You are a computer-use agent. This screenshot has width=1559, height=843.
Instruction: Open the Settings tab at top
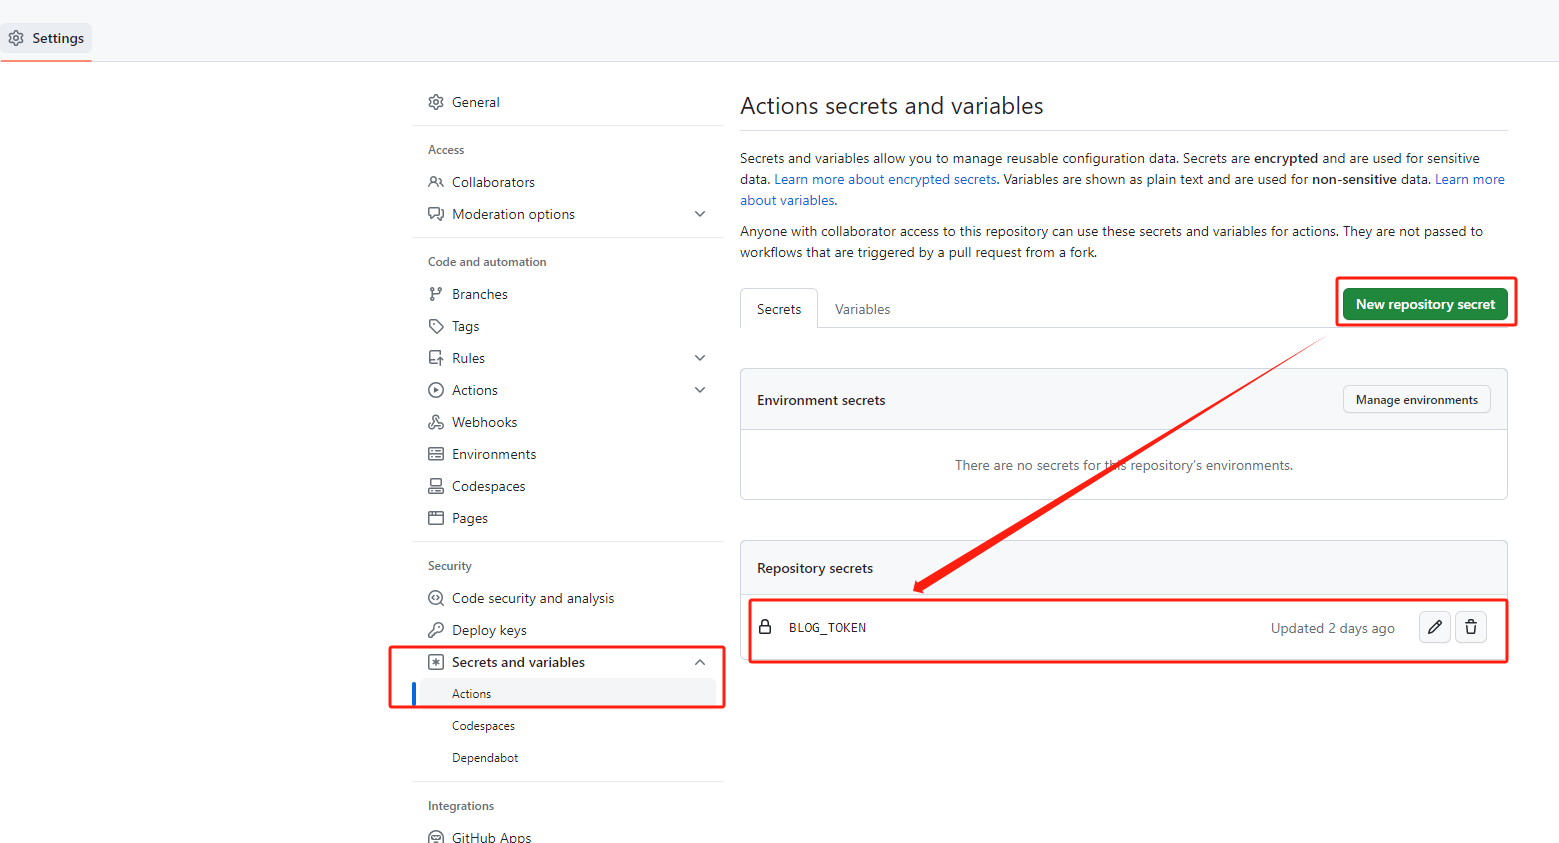coord(46,38)
